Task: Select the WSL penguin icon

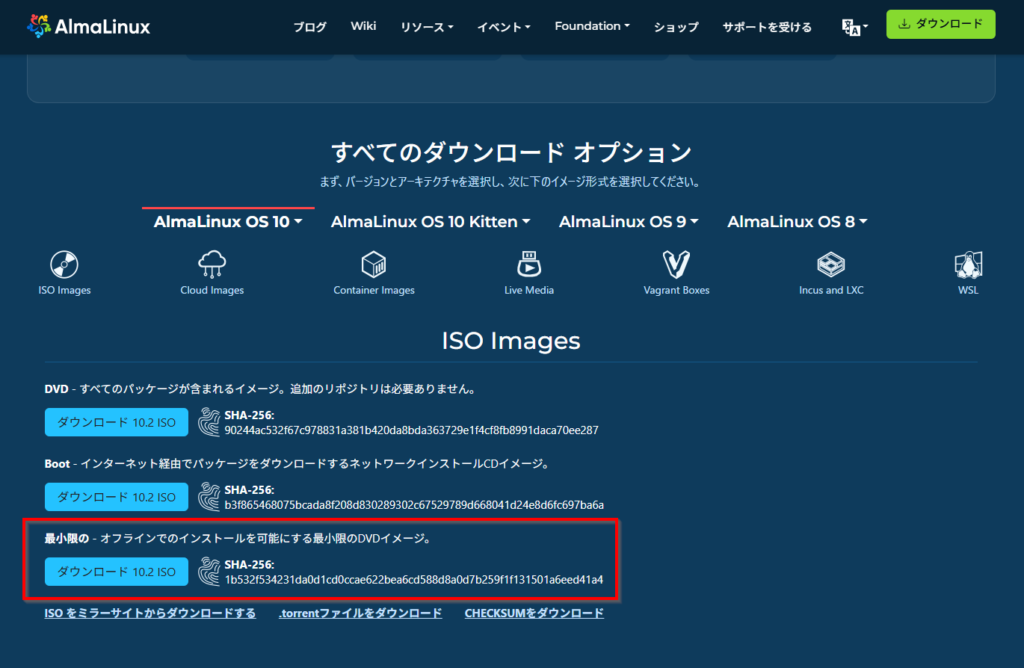Action: click(x=968, y=264)
